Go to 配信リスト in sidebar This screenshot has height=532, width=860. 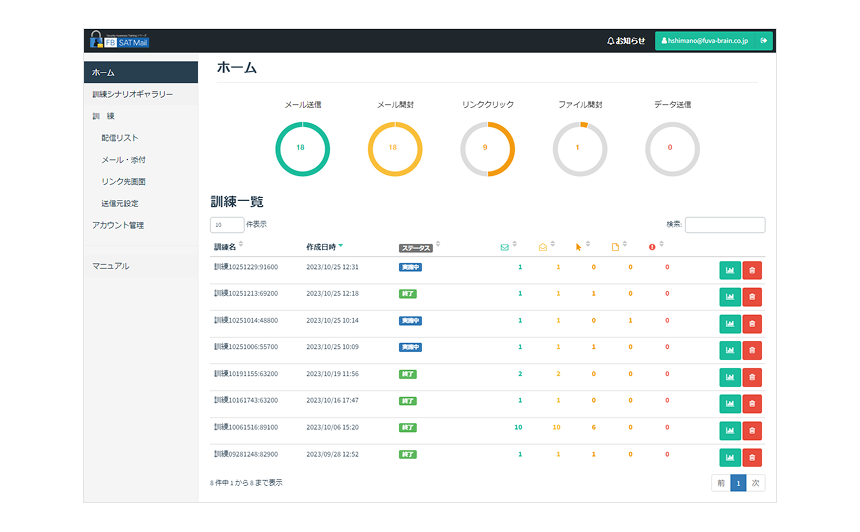pyautogui.click(x=119, y=137)
